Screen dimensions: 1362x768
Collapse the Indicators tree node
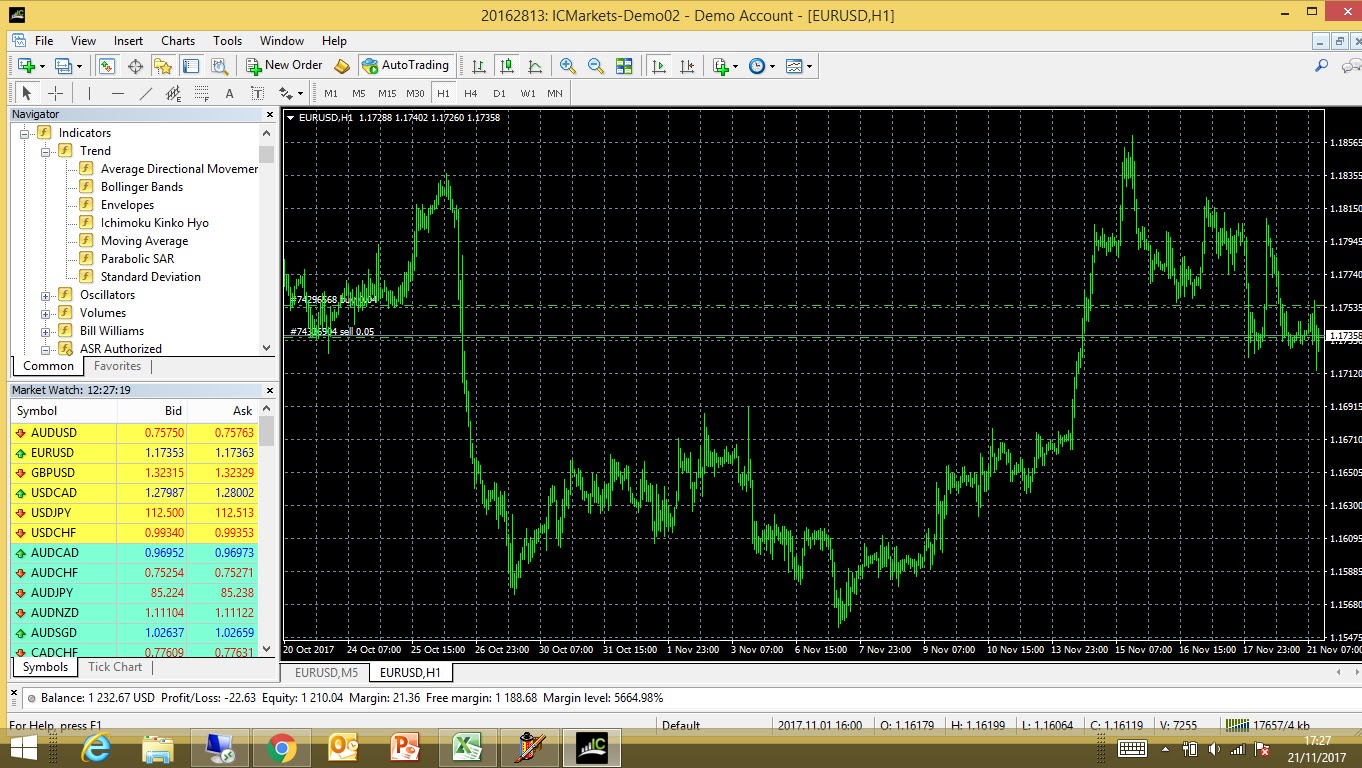(x=25, y=133)
